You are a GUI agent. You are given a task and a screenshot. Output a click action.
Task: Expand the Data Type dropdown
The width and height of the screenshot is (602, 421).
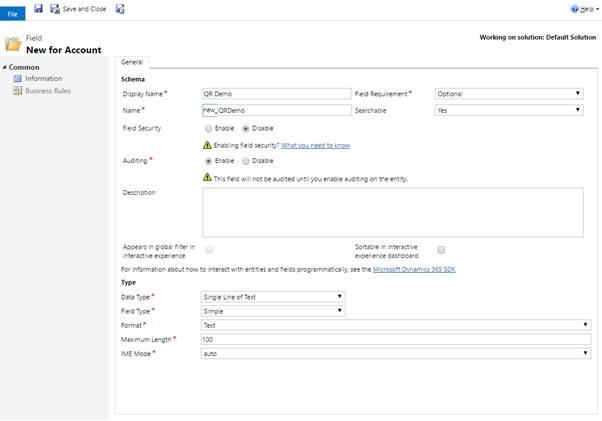pos(272,296)
